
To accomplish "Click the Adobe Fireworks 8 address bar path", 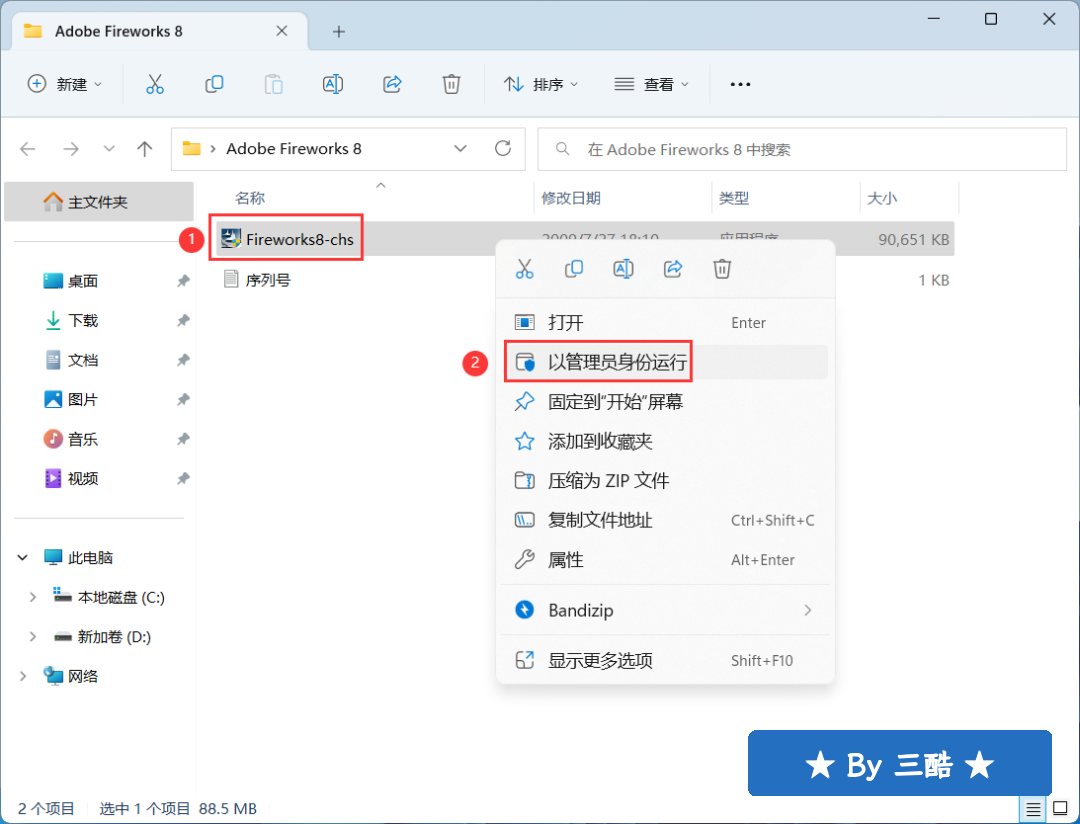I will [294, 149].
